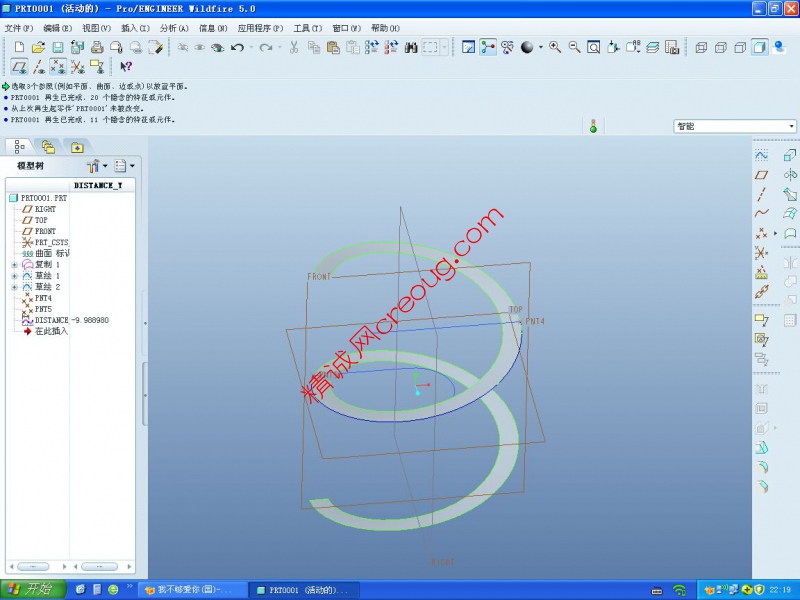
Task: Toggle datum planes display
Action: point(19,66)
